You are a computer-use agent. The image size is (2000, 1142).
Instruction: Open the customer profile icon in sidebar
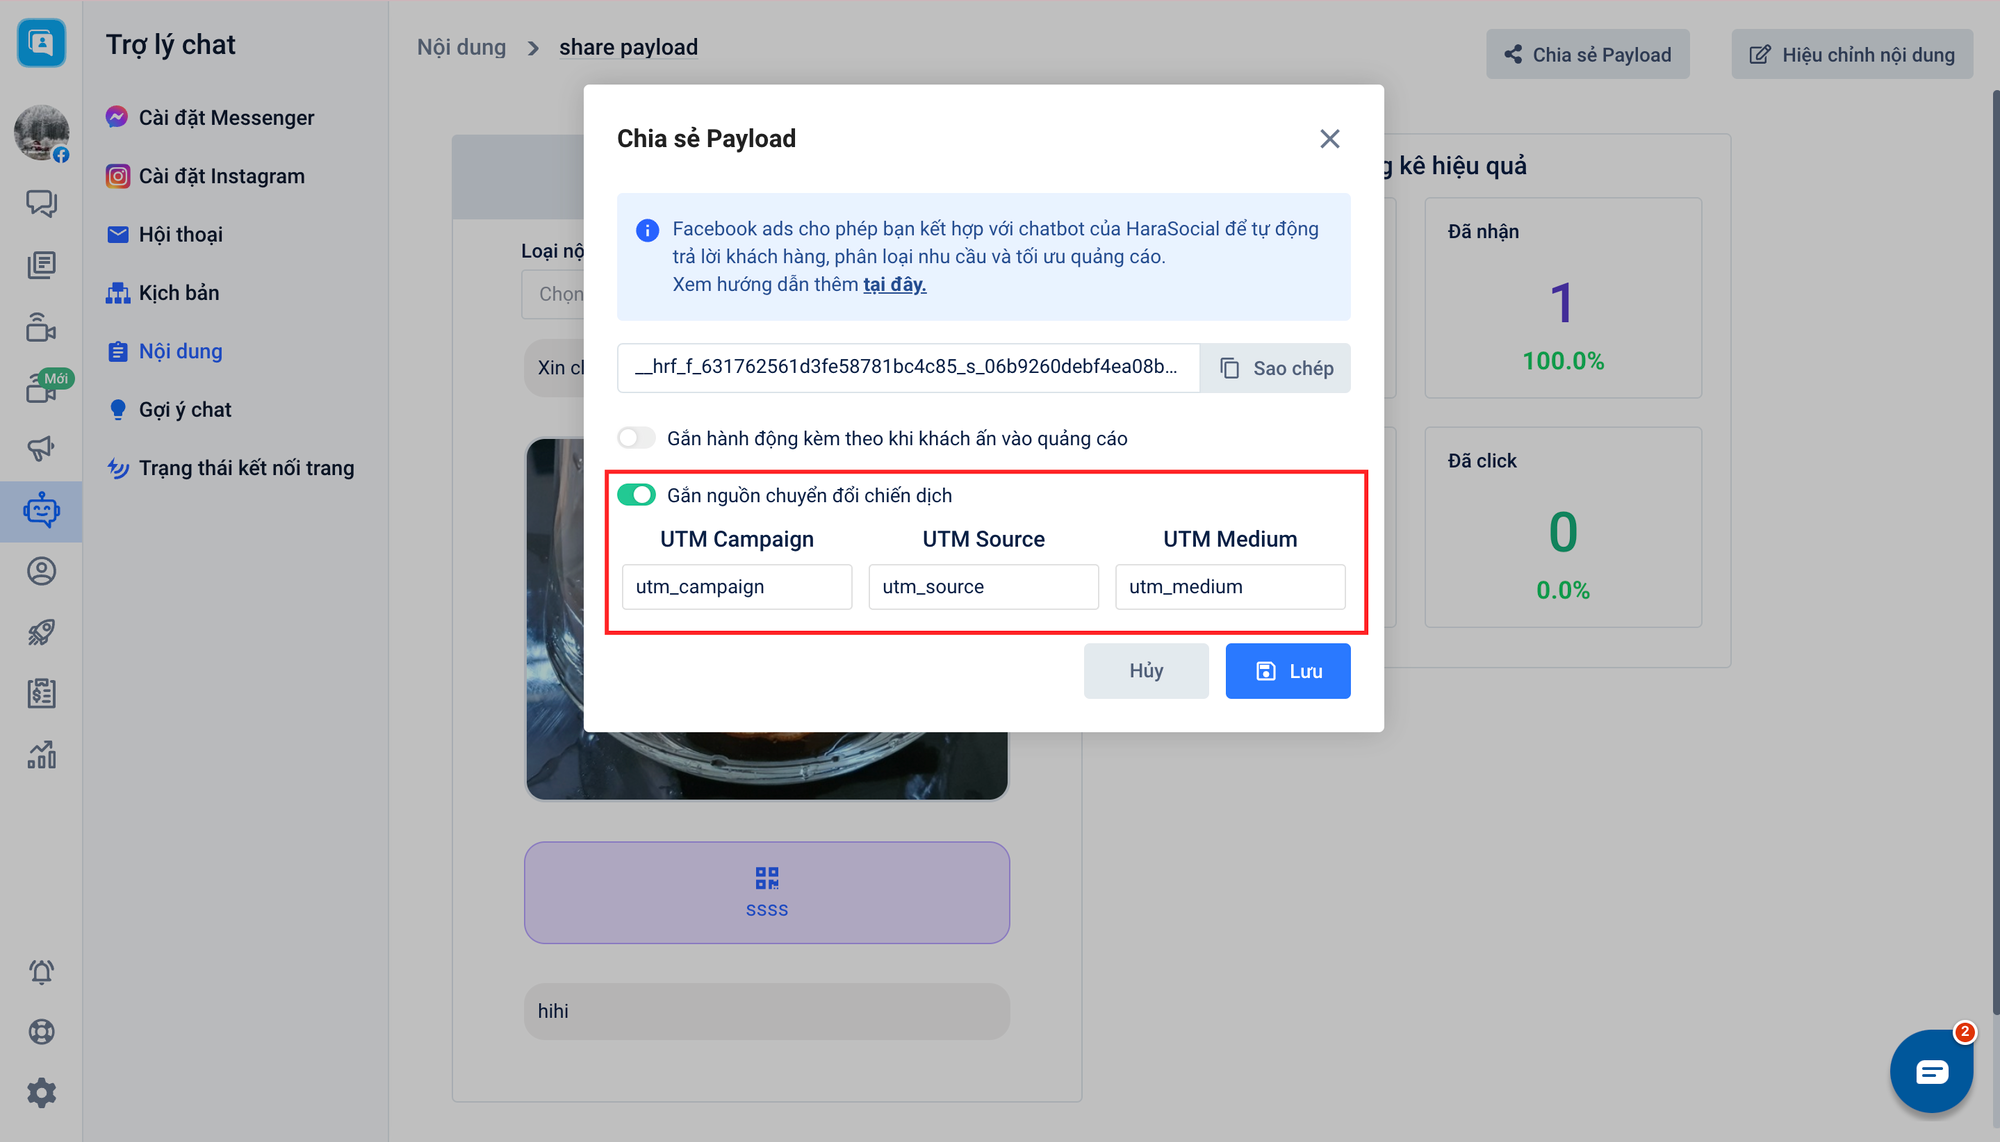41,571
